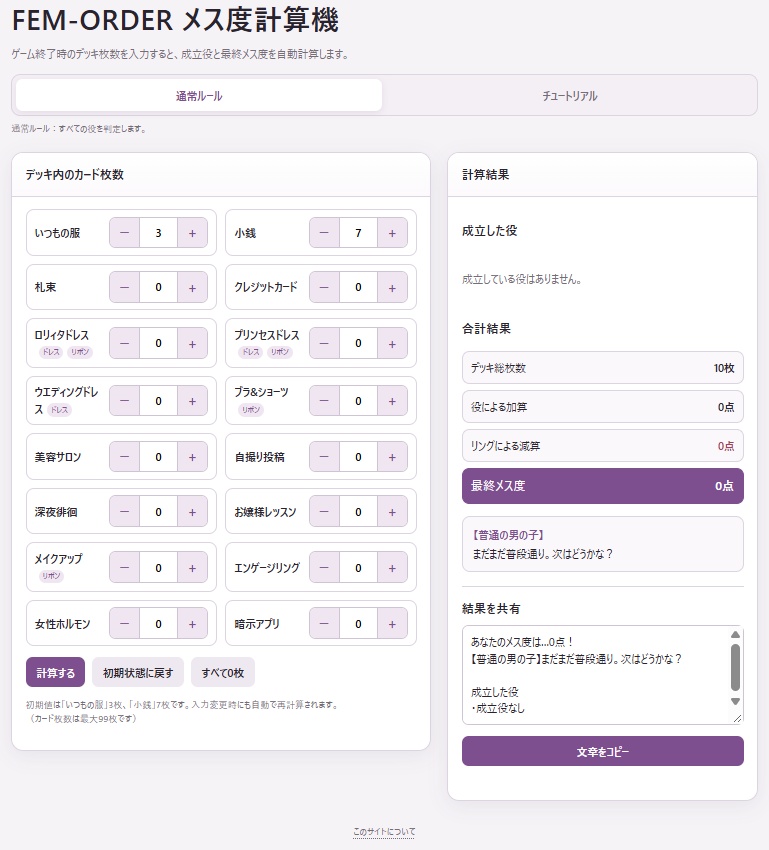Select the デッキ総枚数 10枚 row
The image size is (769, 850).
(x=603, y=368)
